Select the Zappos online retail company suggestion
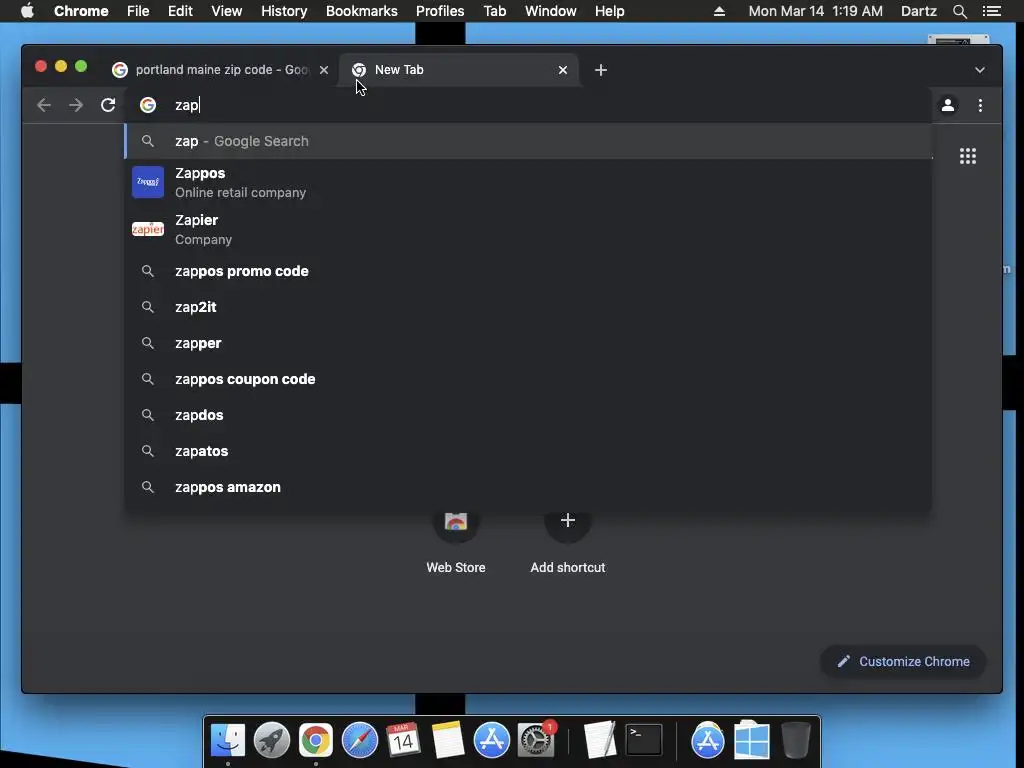This screenshot has height=768, width=1024. coord(528,182)
